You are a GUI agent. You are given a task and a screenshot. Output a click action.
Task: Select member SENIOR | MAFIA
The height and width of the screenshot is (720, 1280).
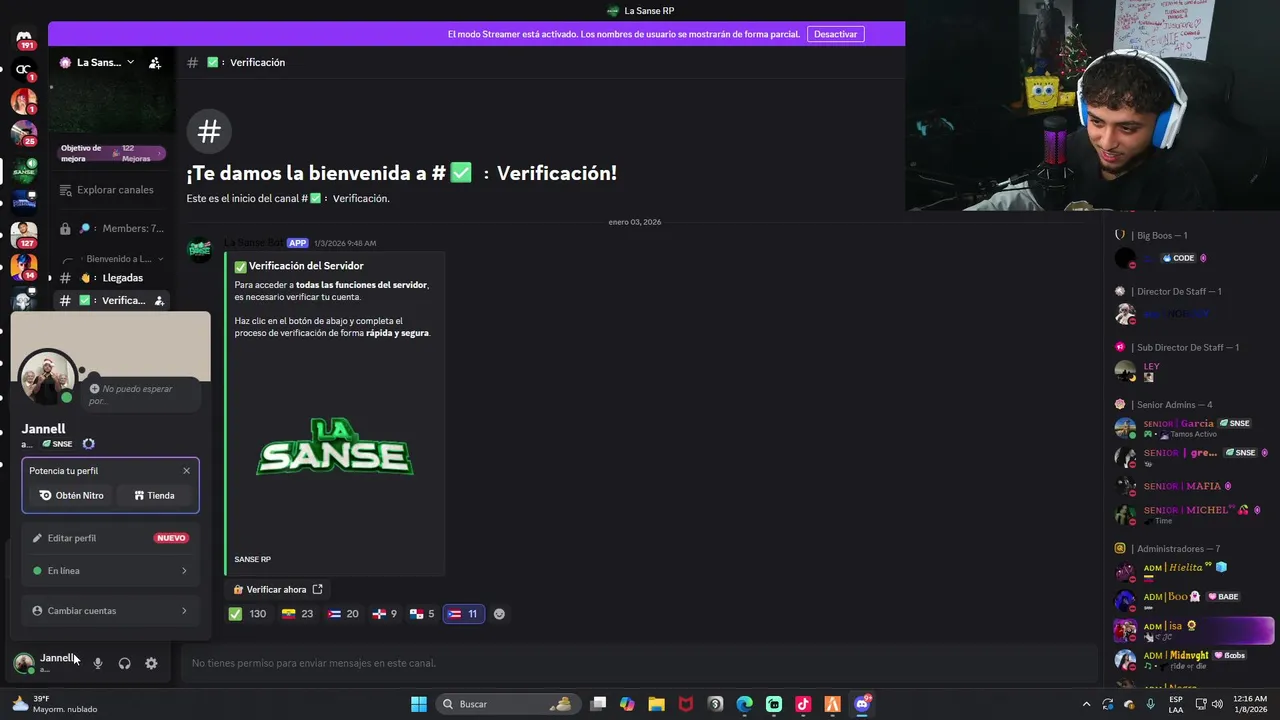coord(1192,487)
